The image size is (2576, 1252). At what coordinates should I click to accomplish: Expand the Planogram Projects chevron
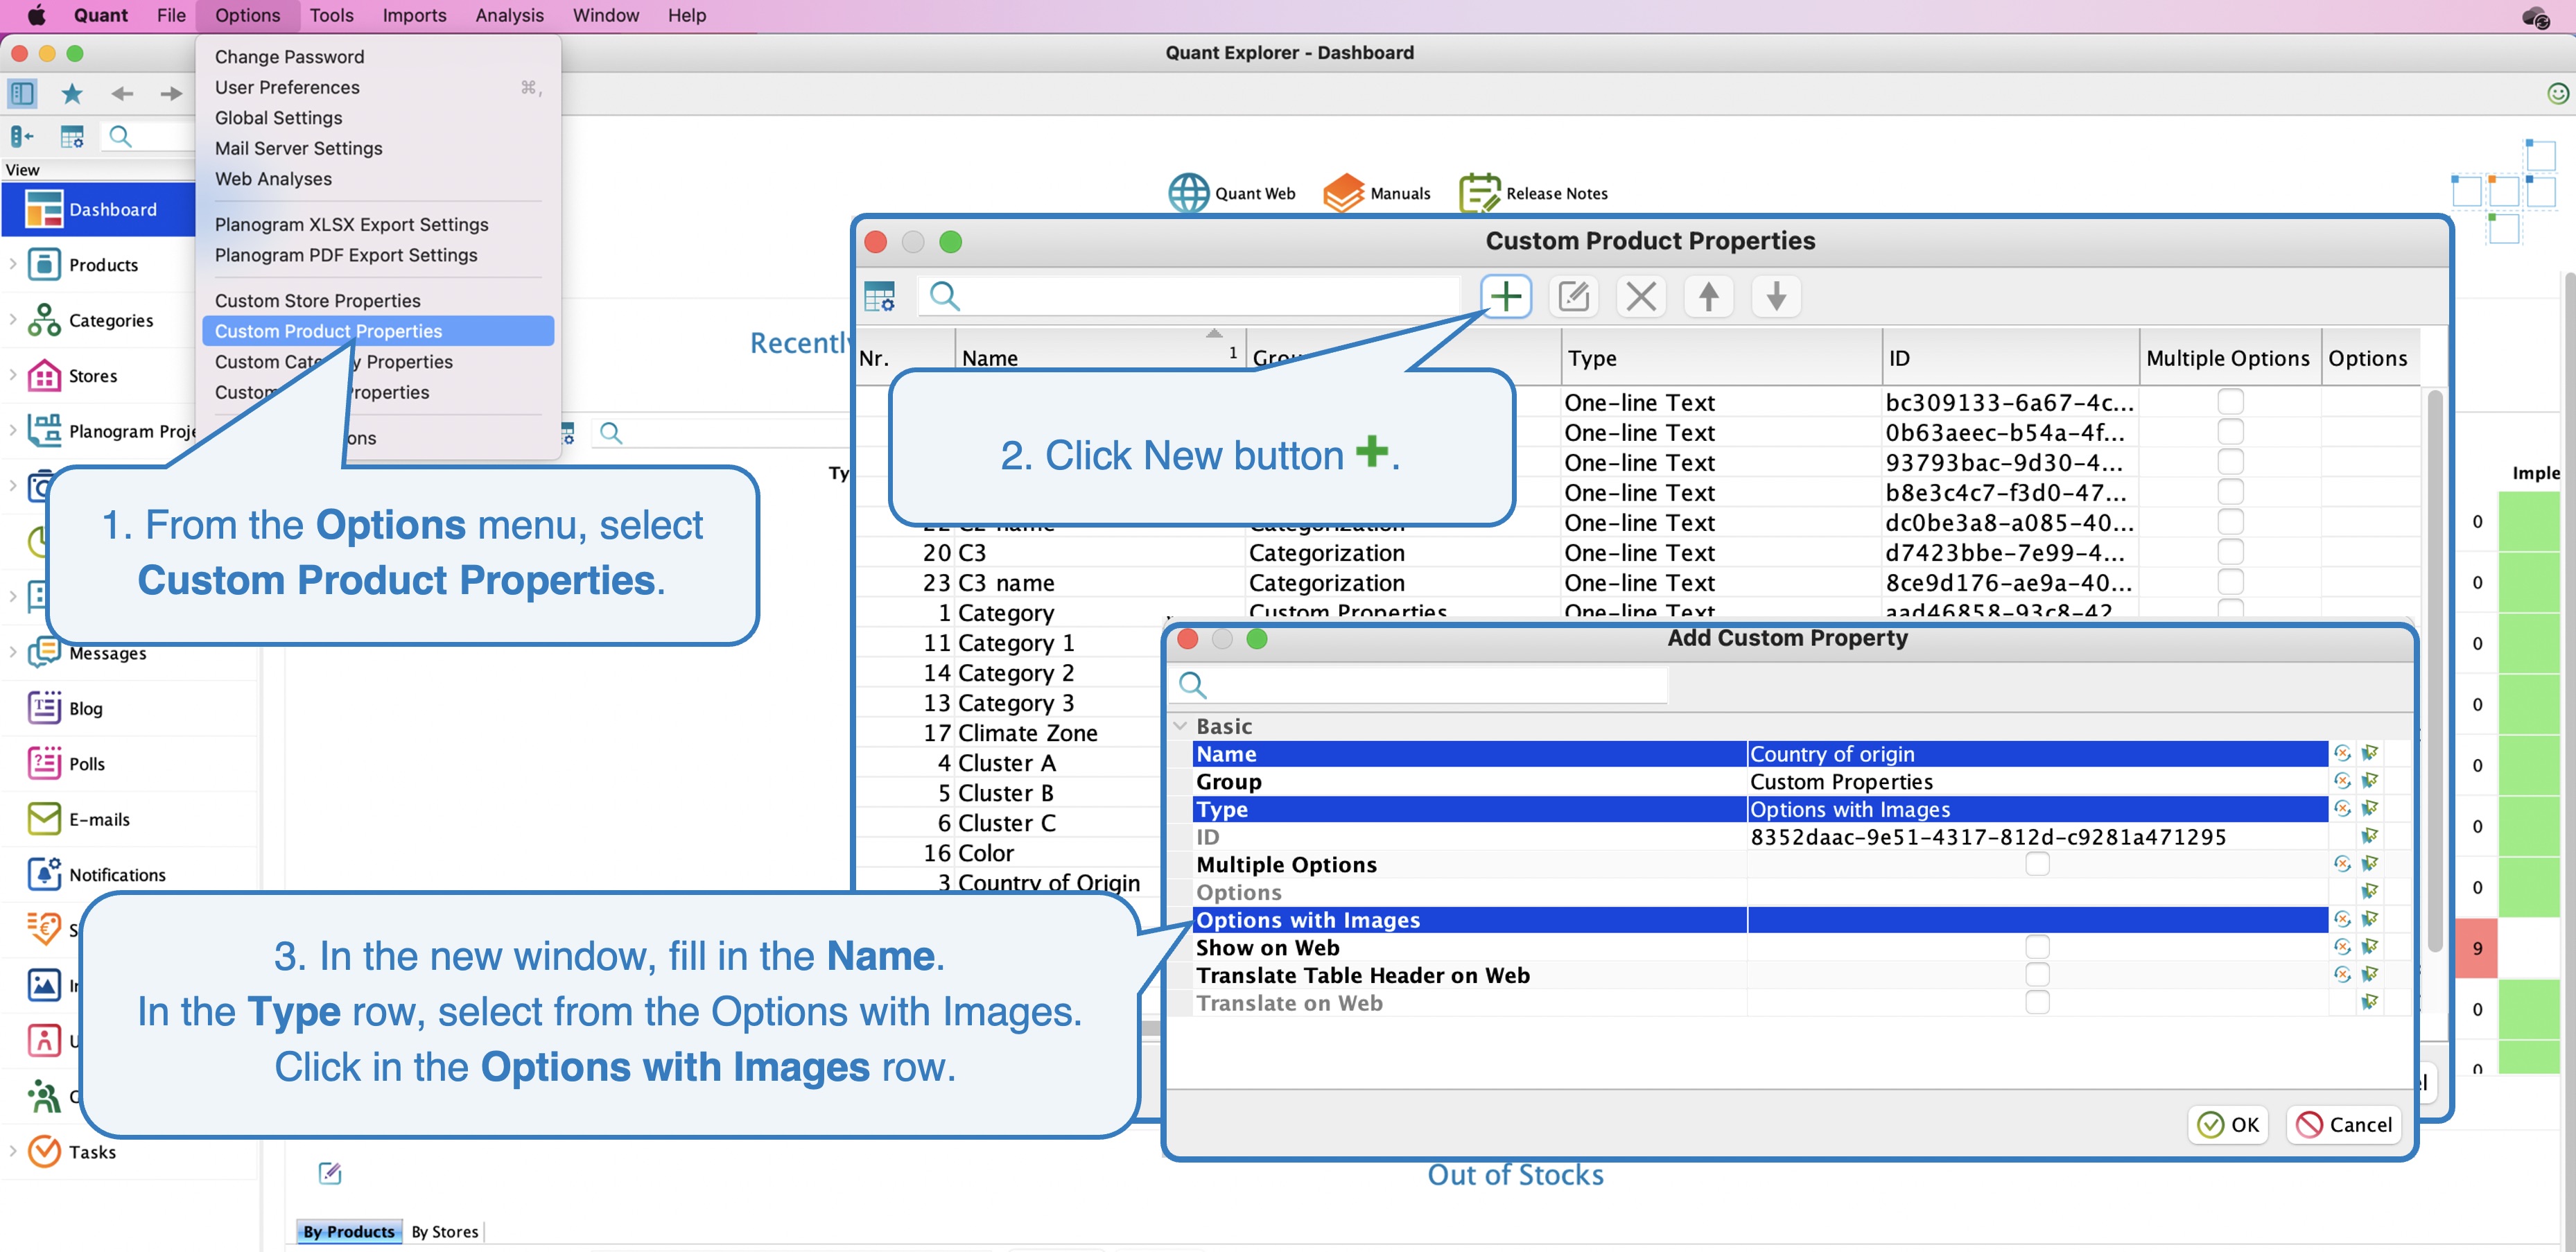tap(13, 430)
